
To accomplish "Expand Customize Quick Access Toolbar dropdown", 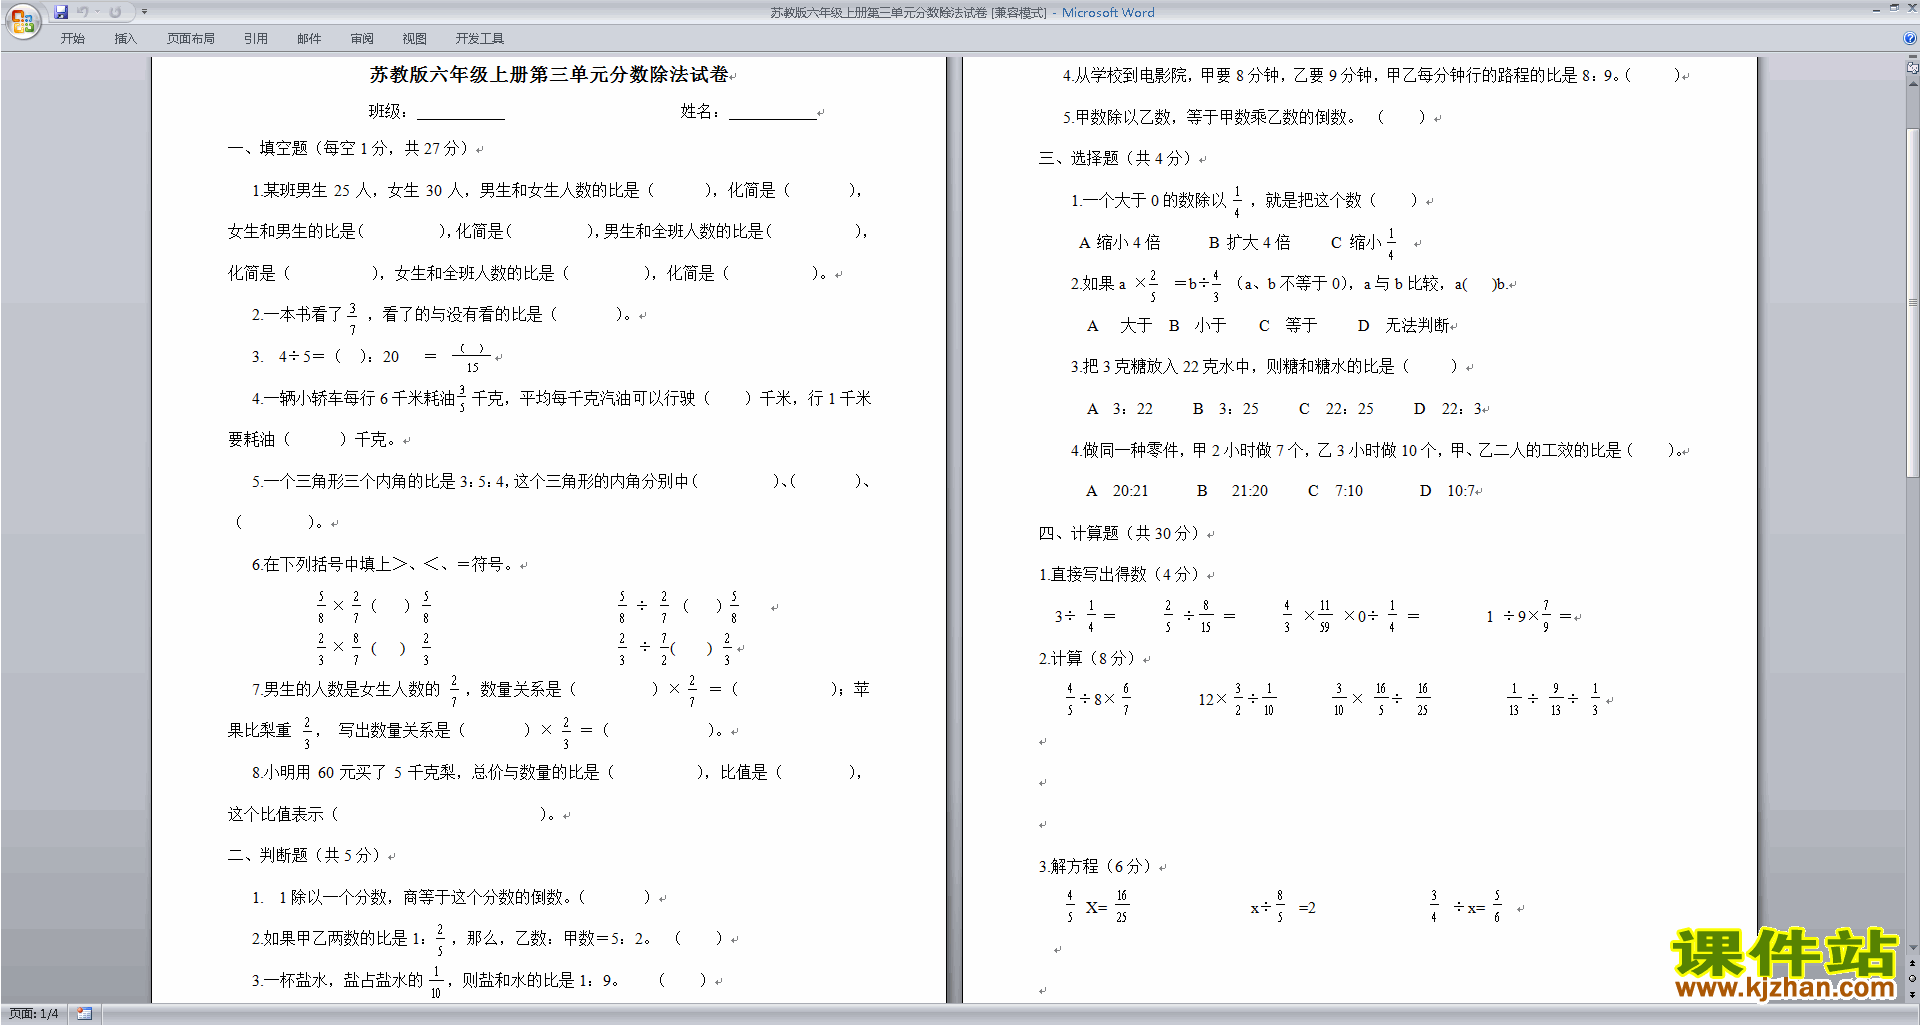I will [144, 12].
